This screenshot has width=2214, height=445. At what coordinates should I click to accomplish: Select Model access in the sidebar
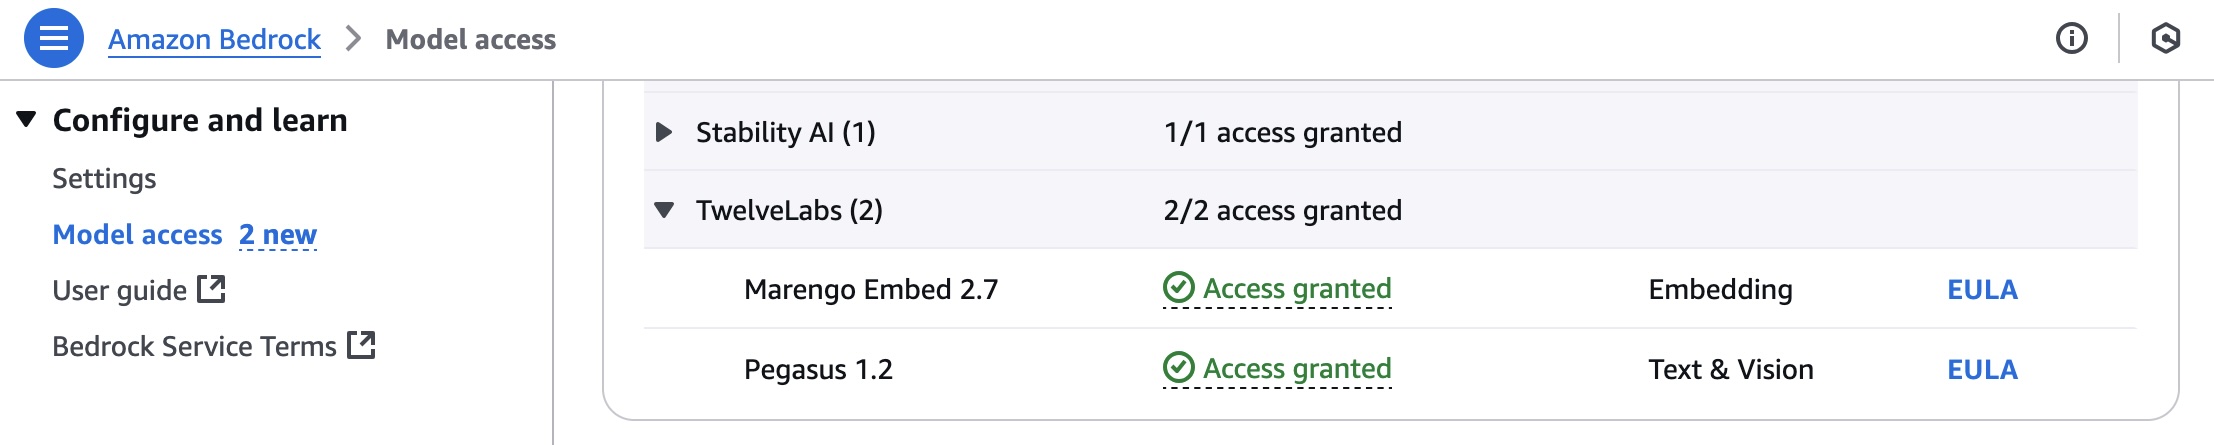tap(137, 234)
